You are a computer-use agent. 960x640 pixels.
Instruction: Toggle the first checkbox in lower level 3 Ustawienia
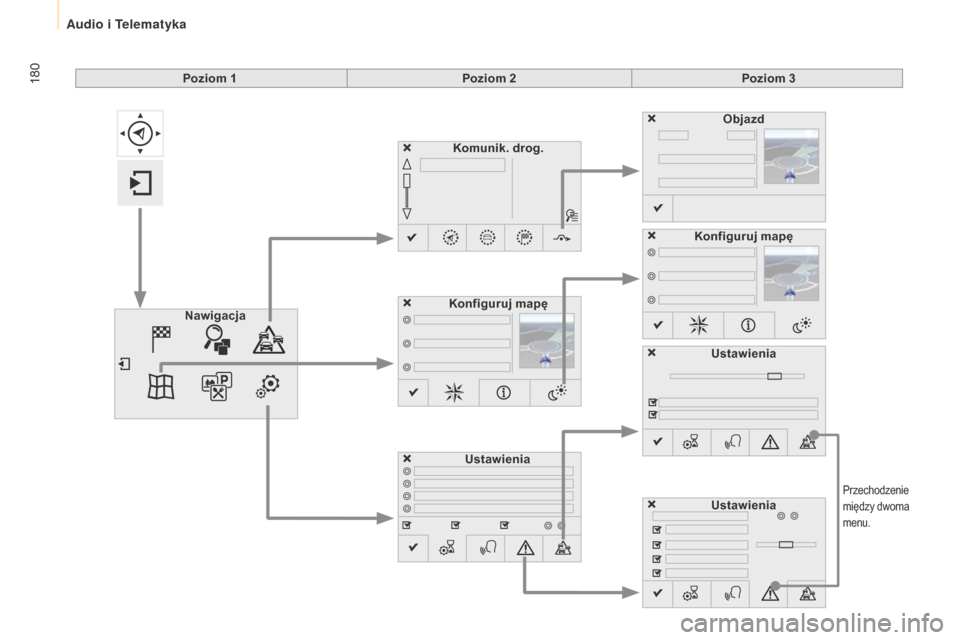[657, 529]
